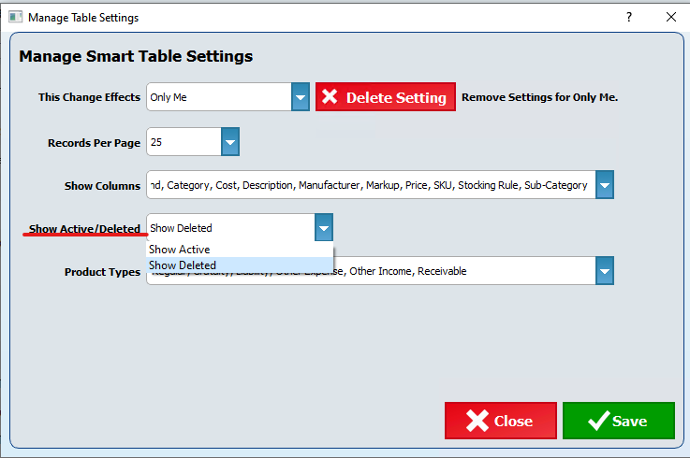The height and width of the screenshot is (458, 690).
Task: Open the Product Types dropdown arrow
Action: click(604, 271)
